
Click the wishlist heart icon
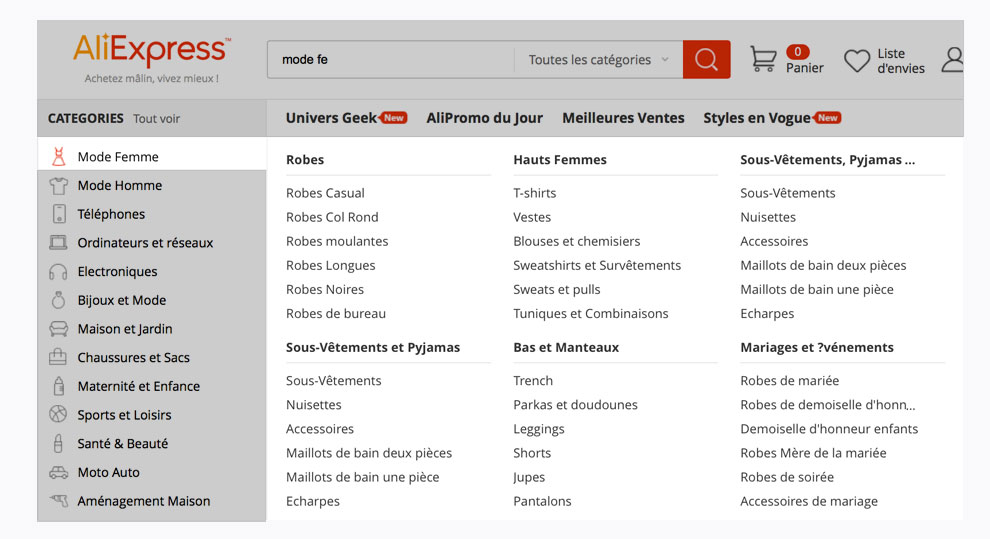(857, 61)
